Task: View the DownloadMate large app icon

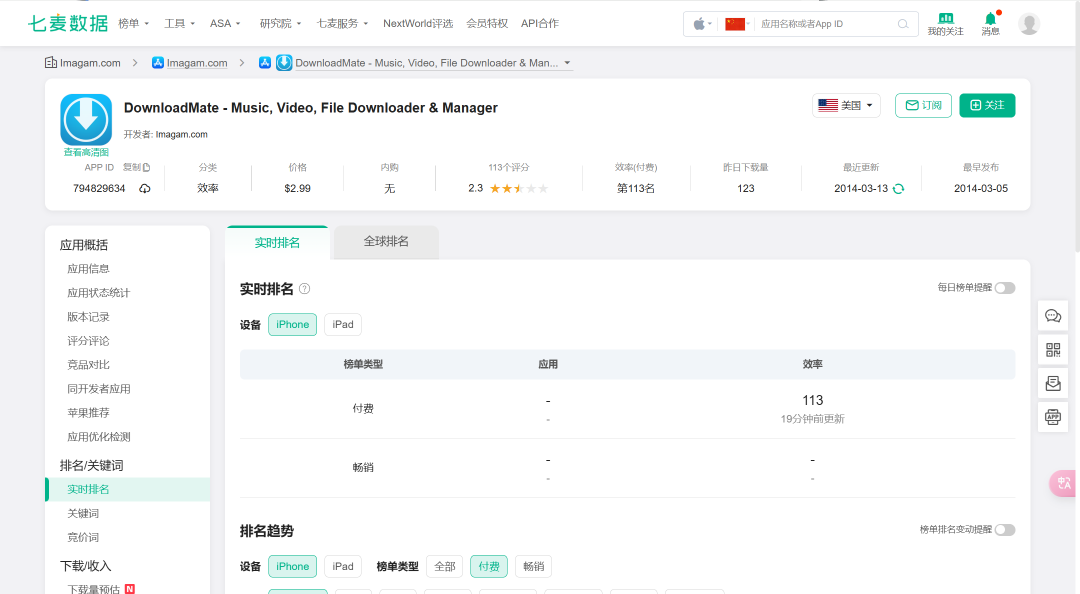Action: [x=86, y=120]
